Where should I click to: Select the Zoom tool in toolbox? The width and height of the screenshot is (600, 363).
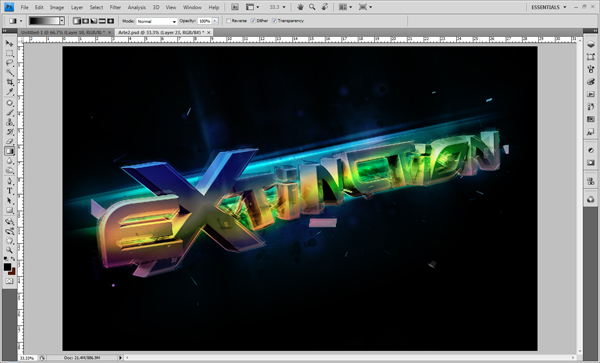[9, 250]
